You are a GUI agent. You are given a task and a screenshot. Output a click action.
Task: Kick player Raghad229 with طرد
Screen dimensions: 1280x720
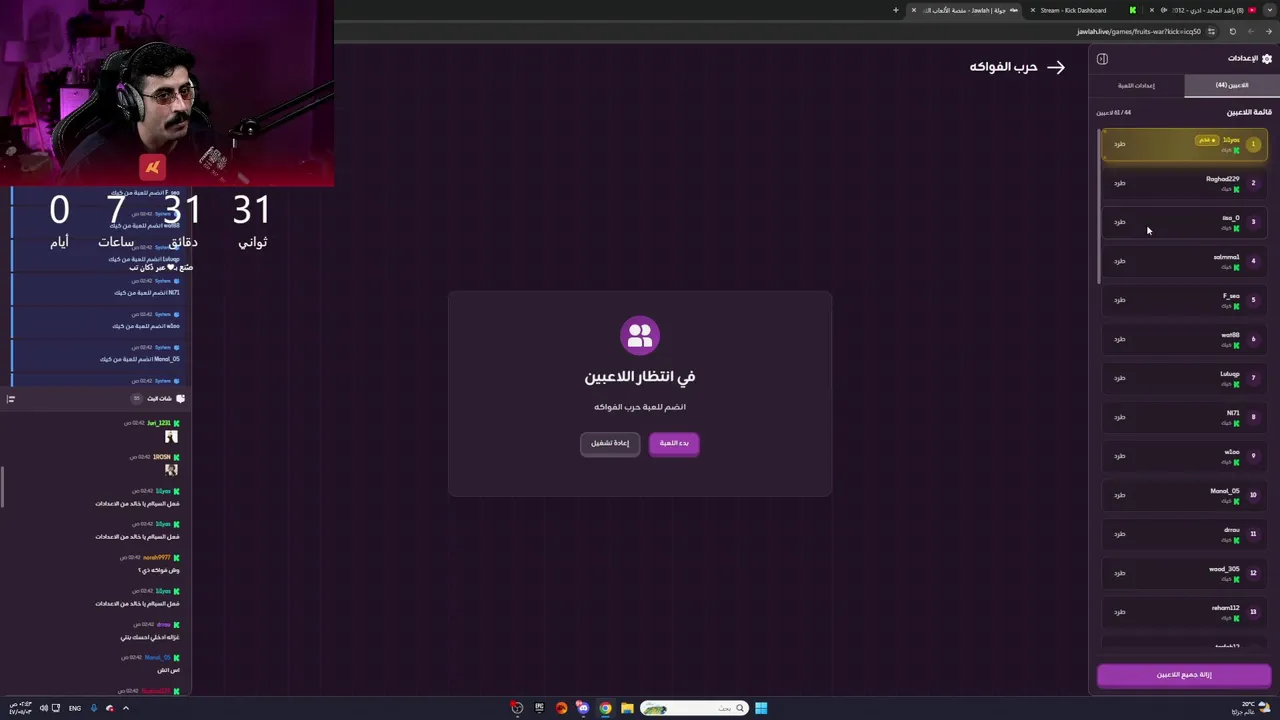(1120, 183)
